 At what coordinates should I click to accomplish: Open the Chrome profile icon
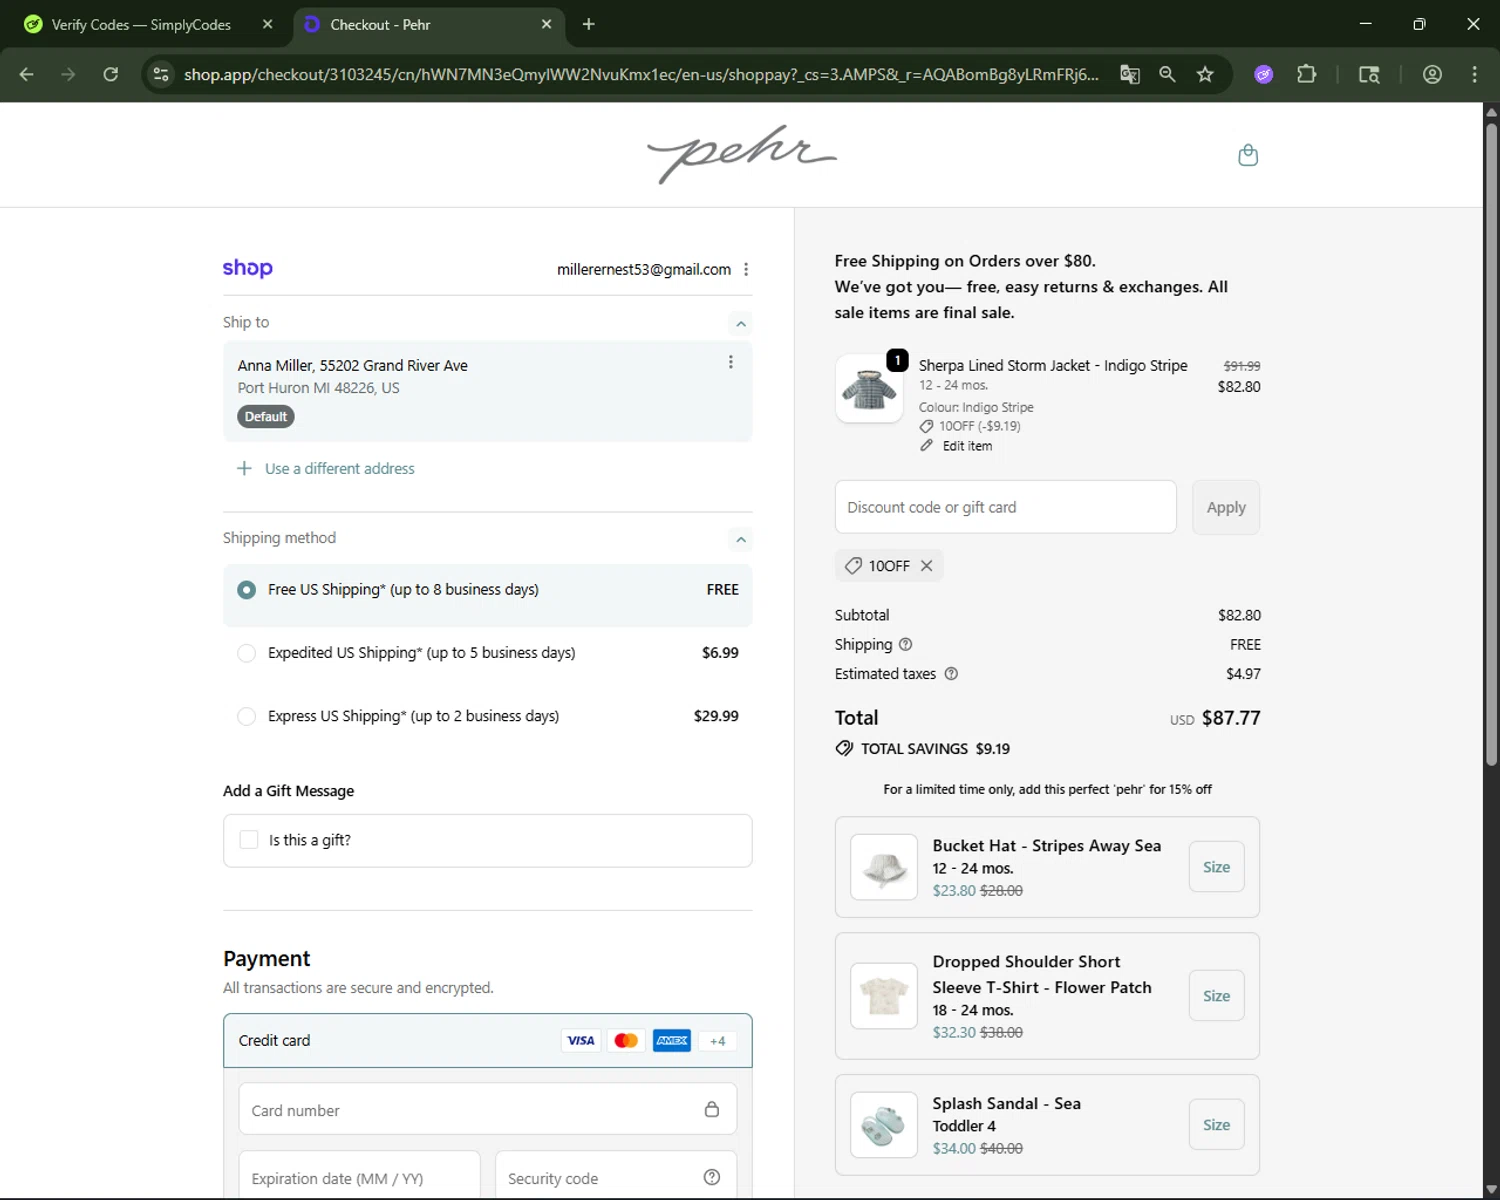[x=1432, y=74]
